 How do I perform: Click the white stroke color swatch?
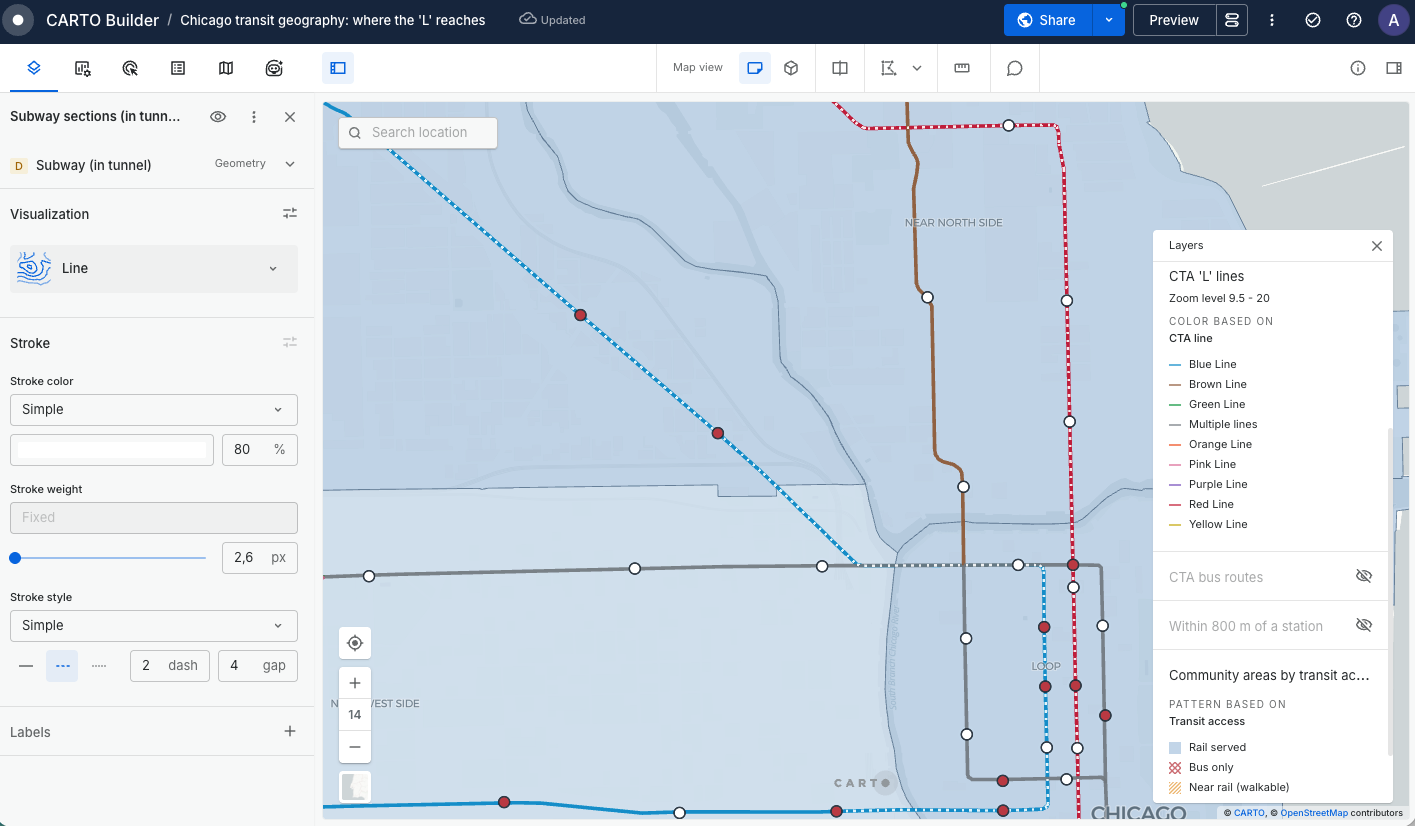coord(112,450)
